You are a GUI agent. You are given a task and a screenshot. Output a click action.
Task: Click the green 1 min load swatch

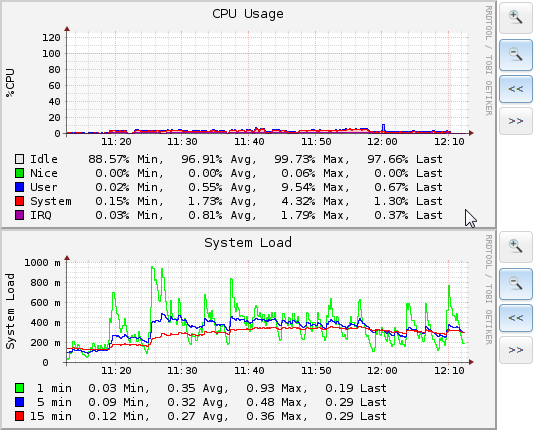click(20, 388)
